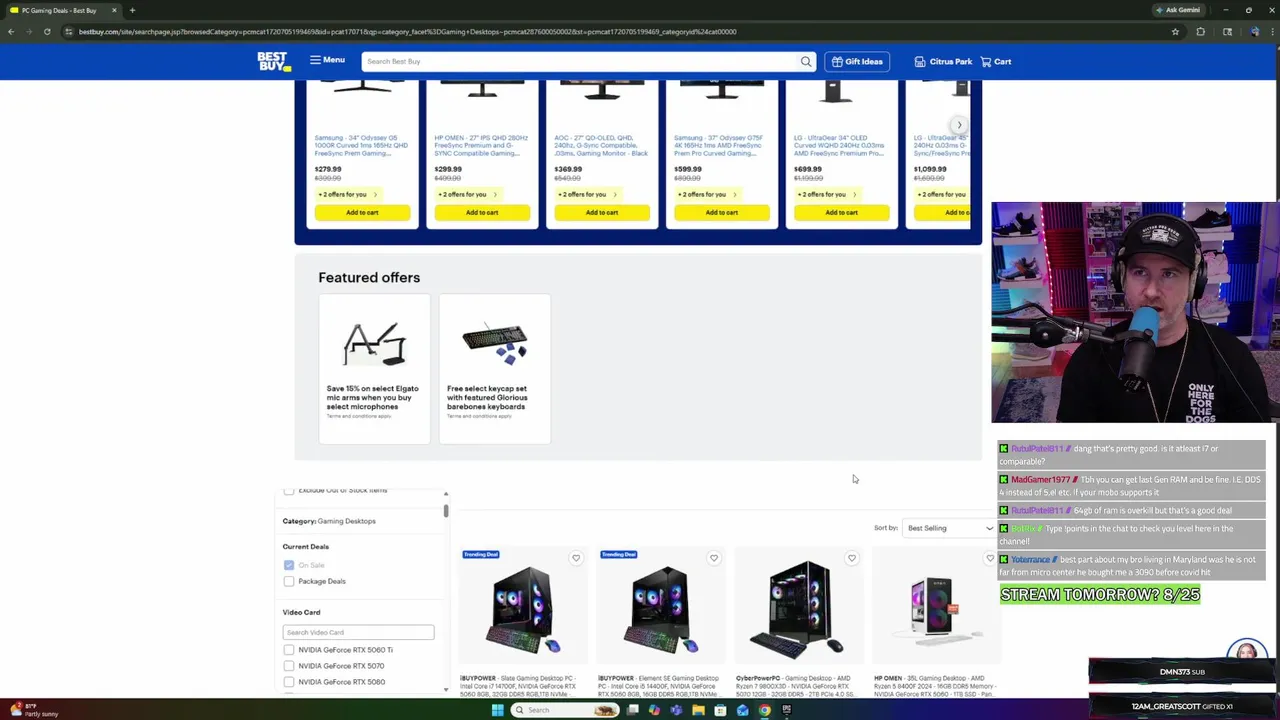Save CyberPowerPC gaming desktop with heart icon

coord(852,558)
